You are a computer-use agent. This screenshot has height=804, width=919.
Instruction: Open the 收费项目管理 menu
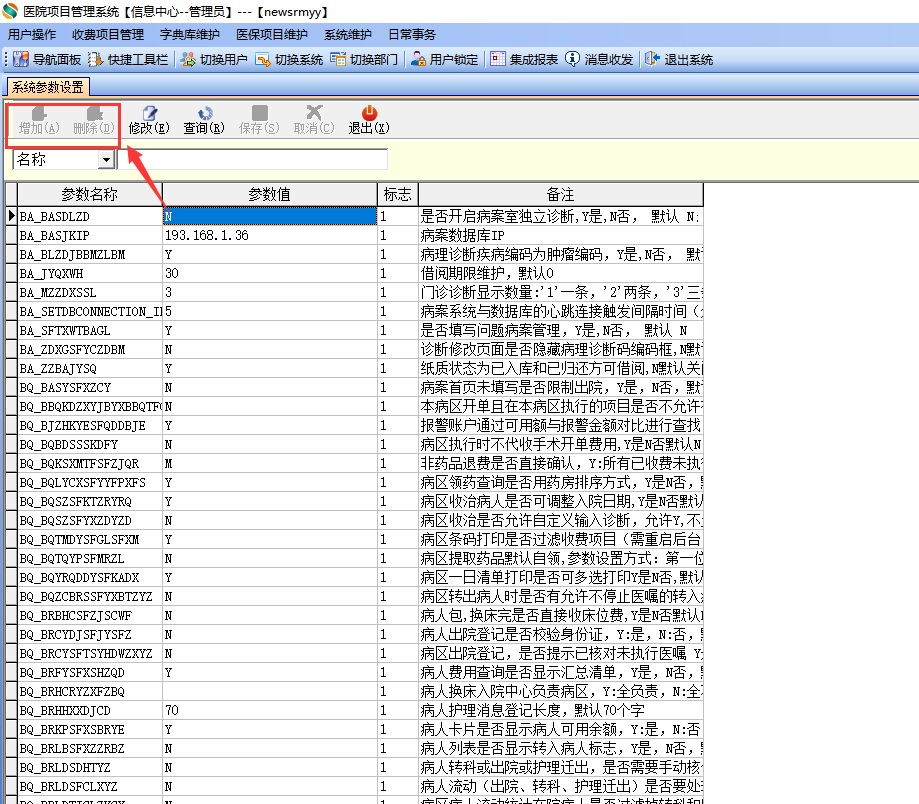[108, 35]
